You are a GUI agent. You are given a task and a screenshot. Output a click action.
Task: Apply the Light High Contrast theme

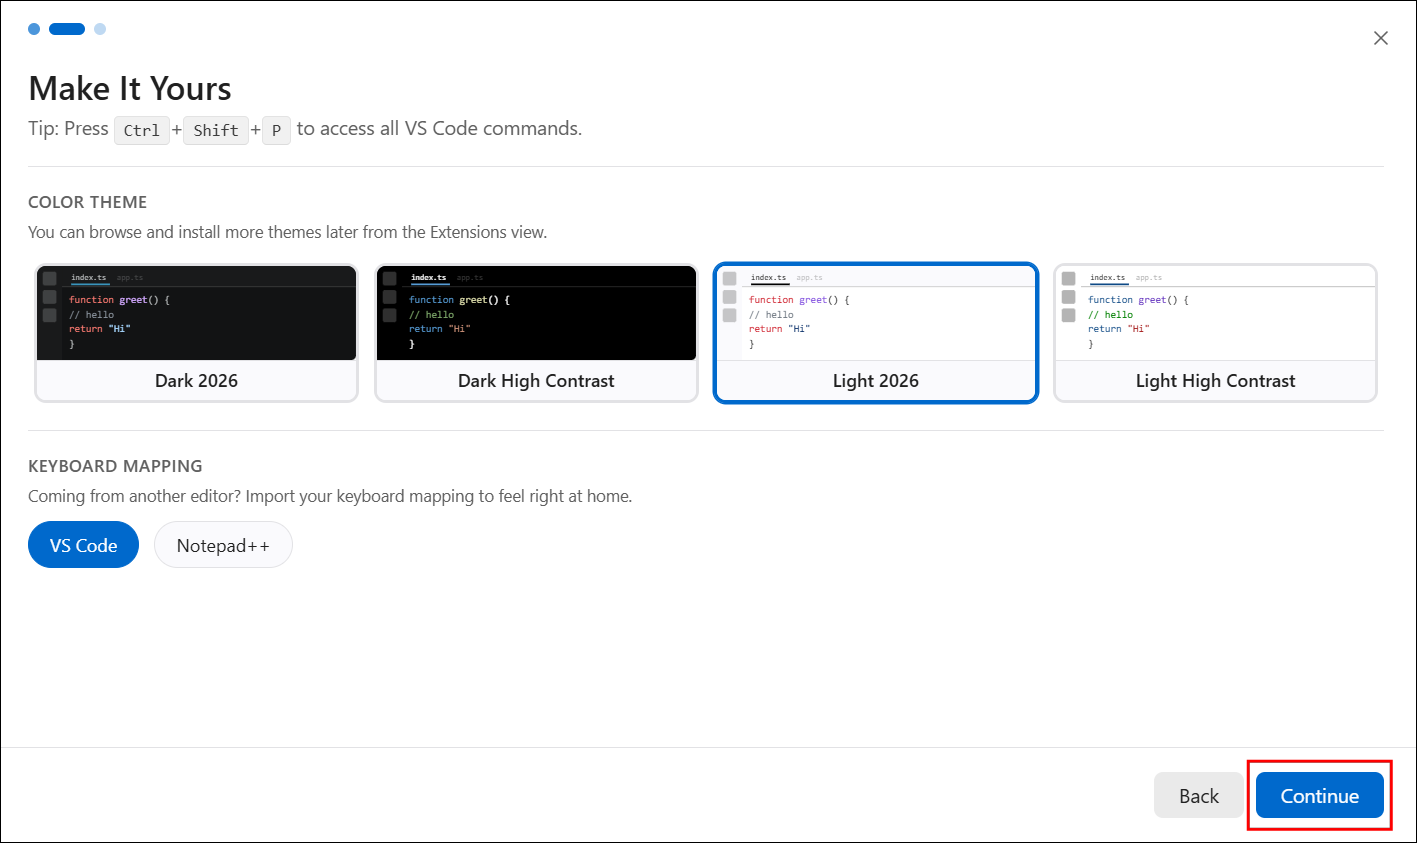coord(1215,333)
